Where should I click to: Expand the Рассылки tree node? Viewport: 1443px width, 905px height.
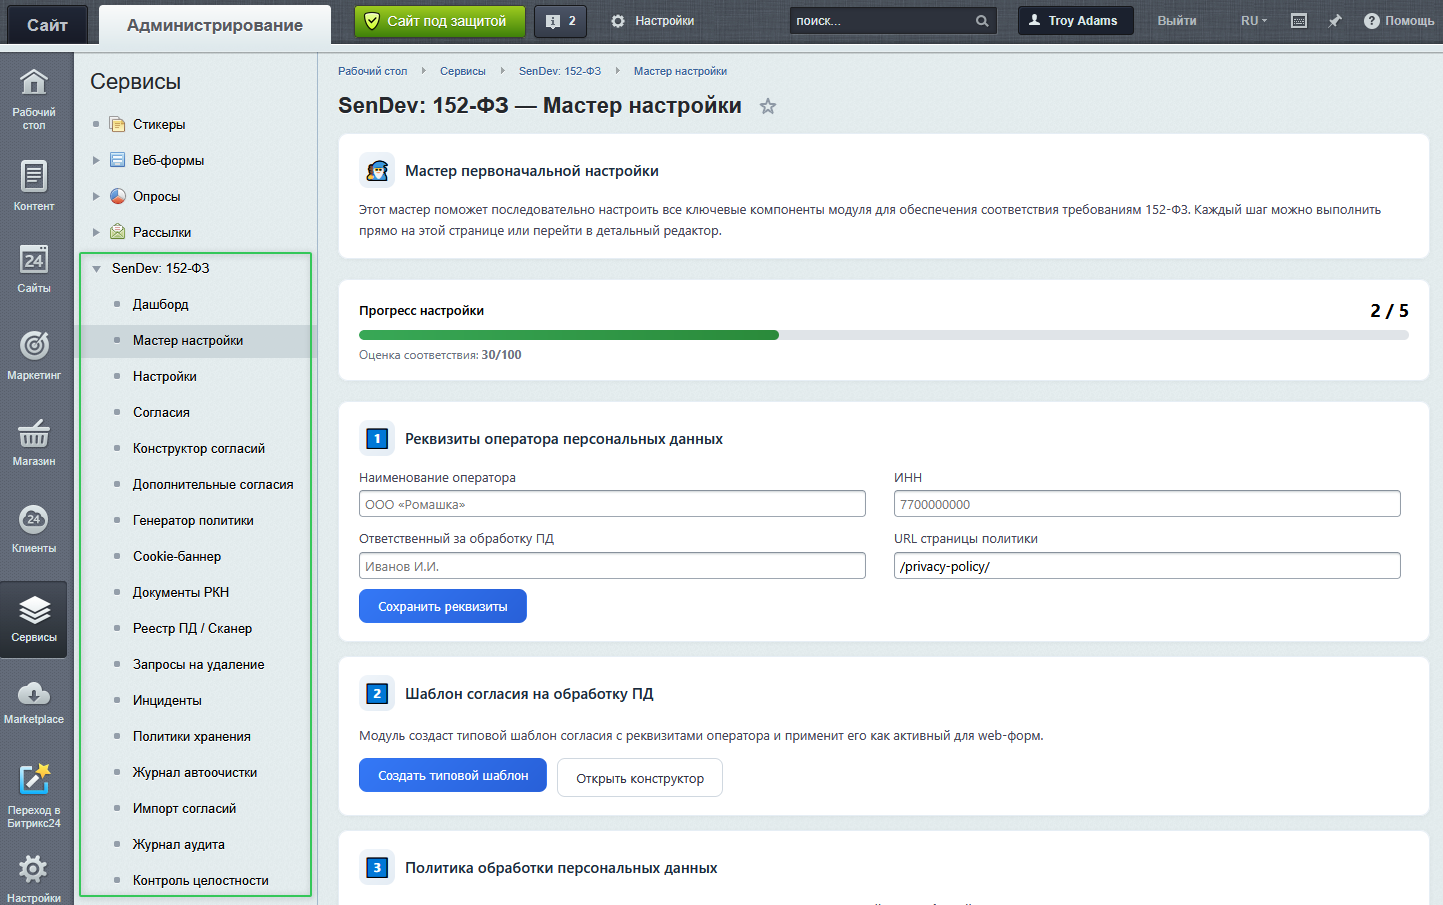click(96, 232)
